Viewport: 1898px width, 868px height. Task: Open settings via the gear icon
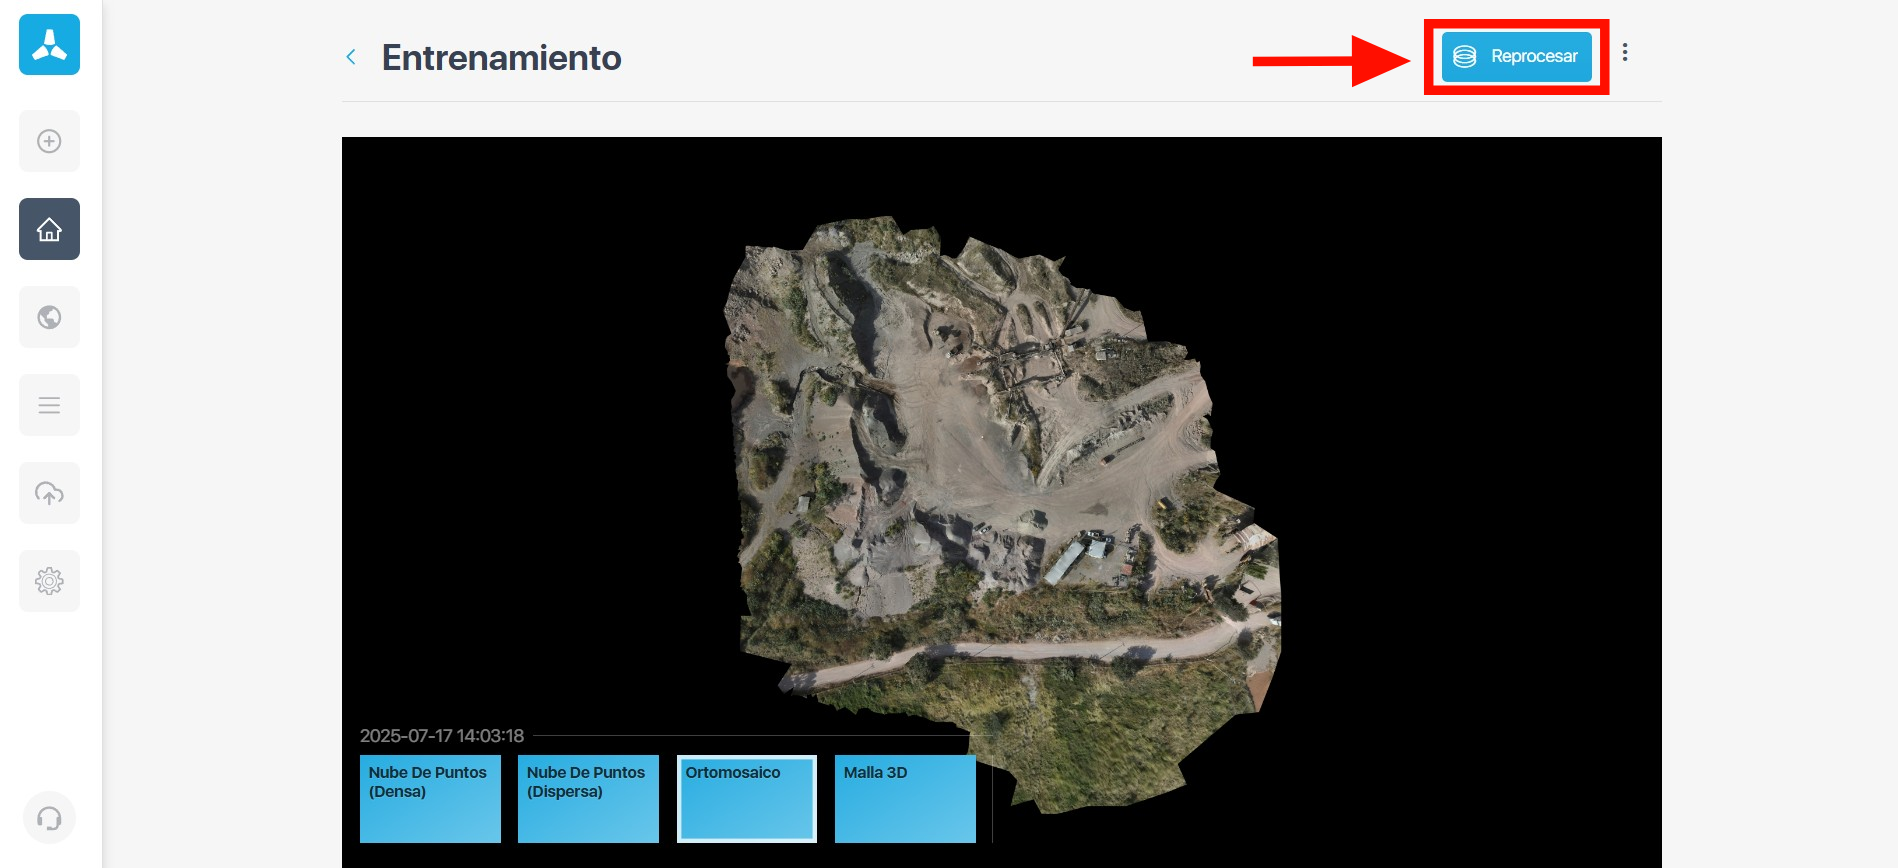[49, 581]
